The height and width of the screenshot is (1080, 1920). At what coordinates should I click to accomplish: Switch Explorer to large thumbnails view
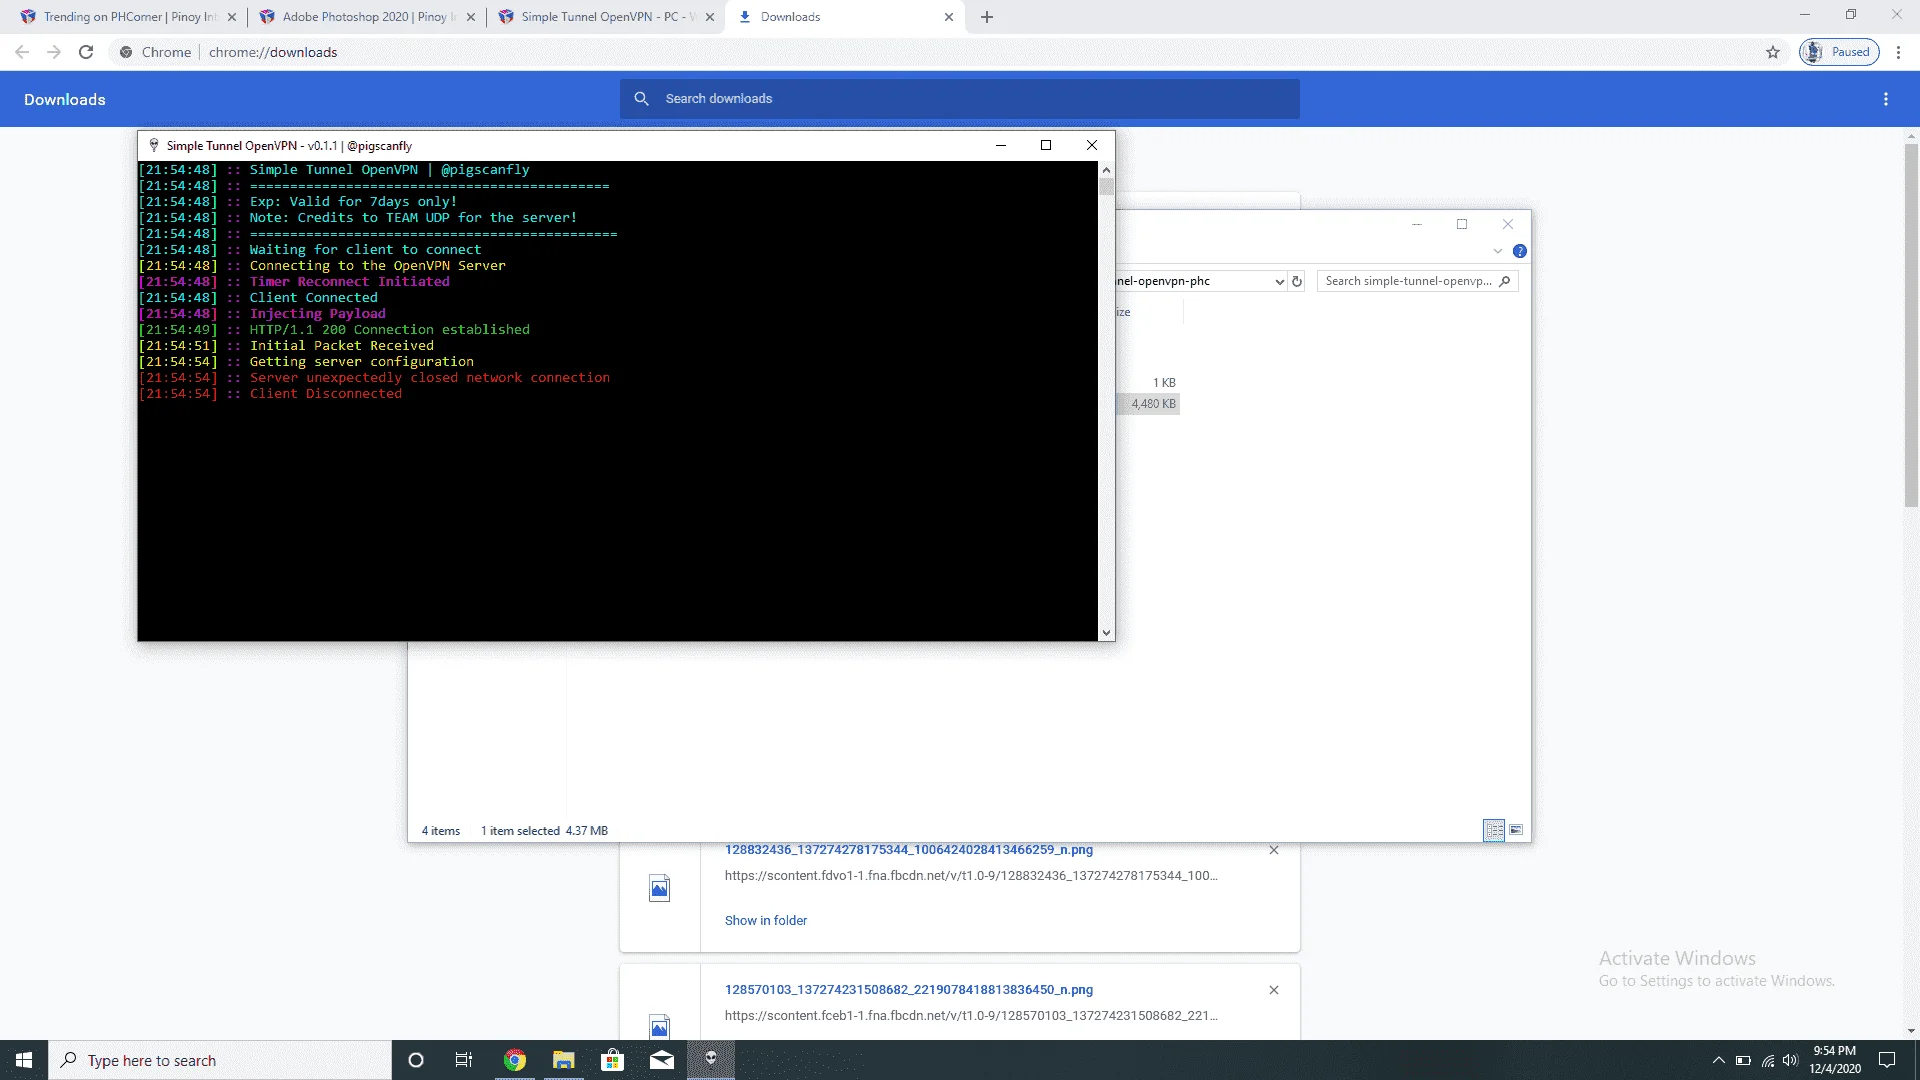(1516, 830)
